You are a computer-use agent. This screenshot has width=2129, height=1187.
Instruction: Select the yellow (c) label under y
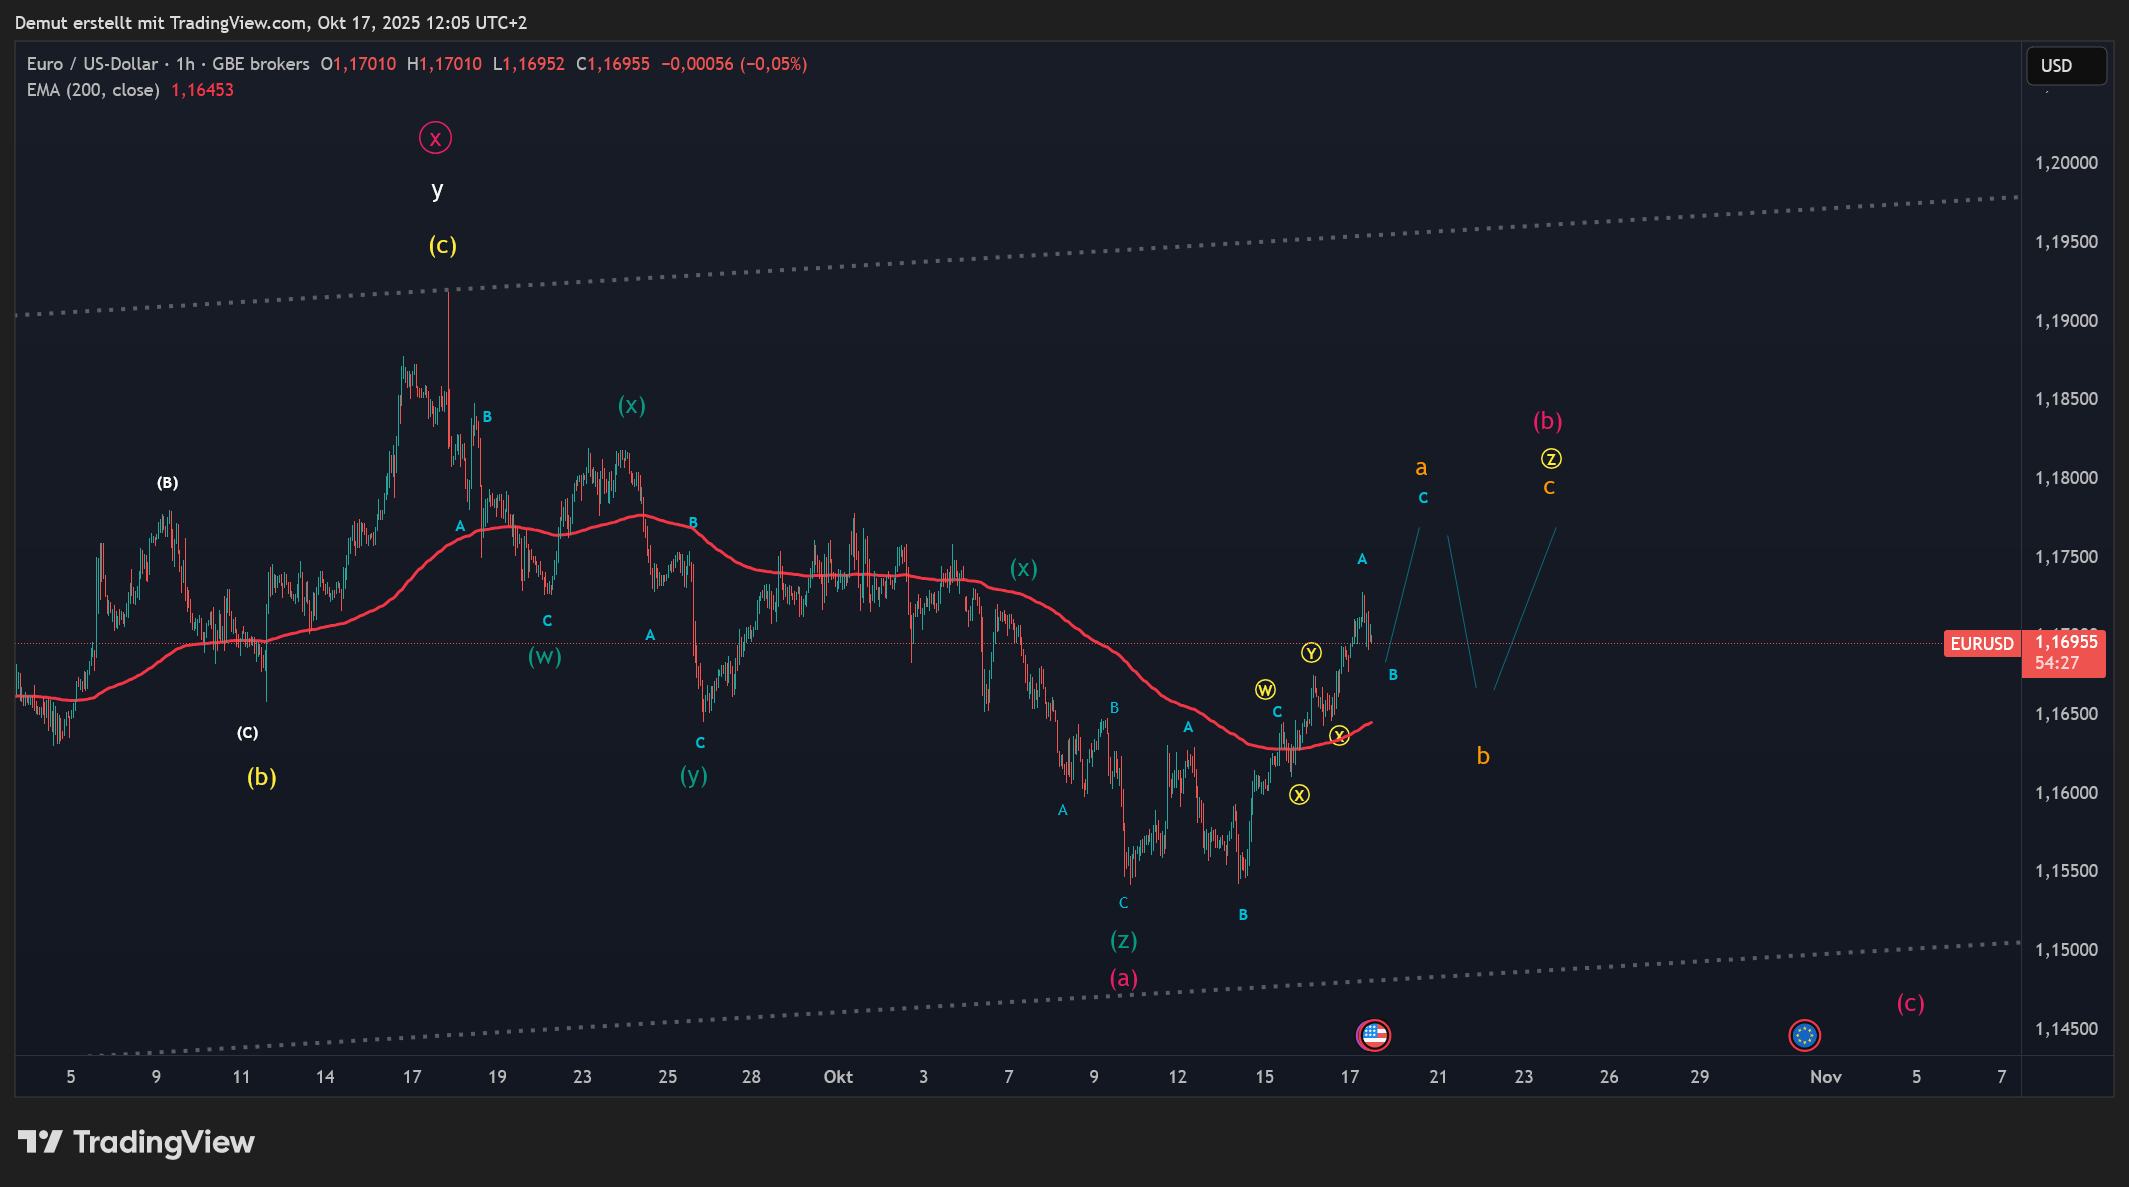(x=442, y=245)
